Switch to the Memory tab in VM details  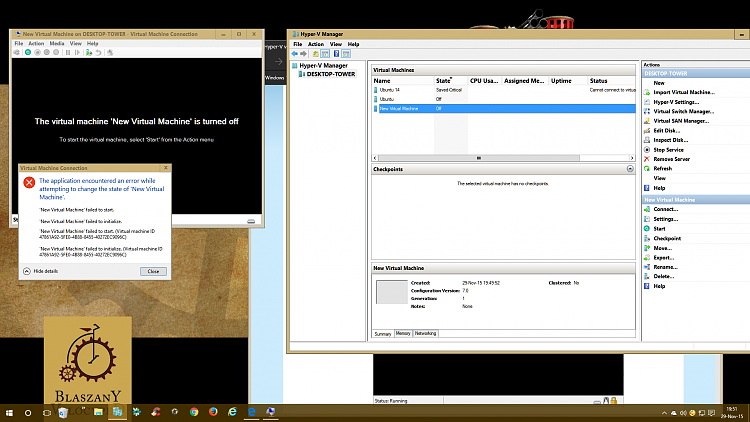point(403,333)
